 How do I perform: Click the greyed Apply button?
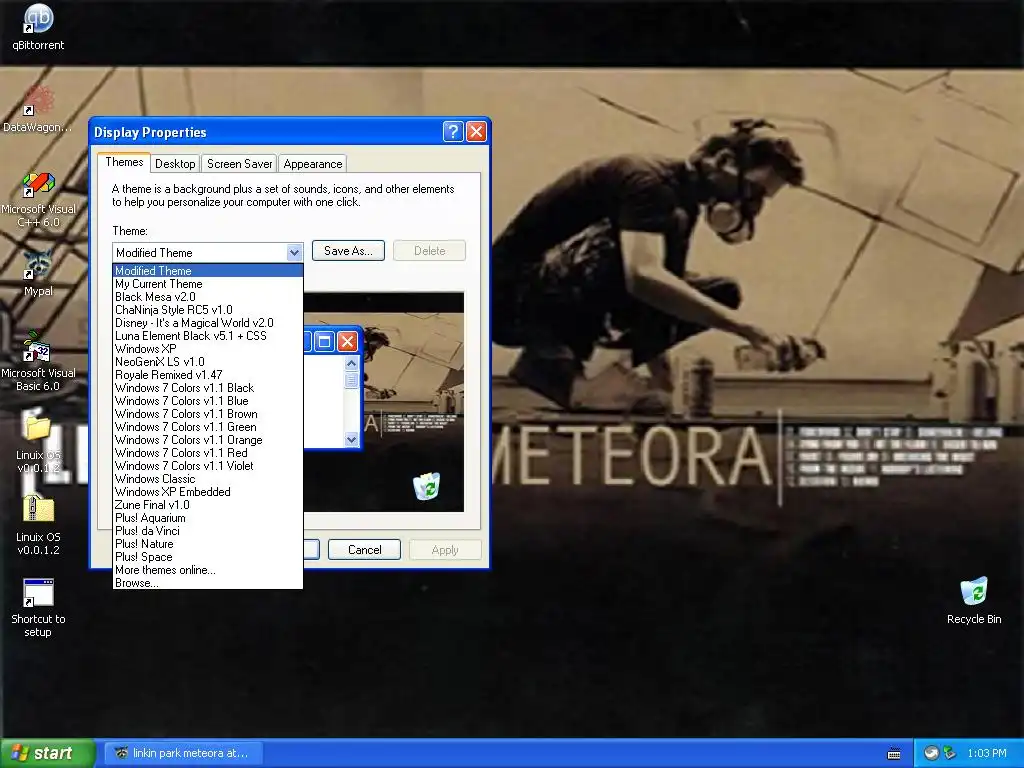[x=445, y=550]
